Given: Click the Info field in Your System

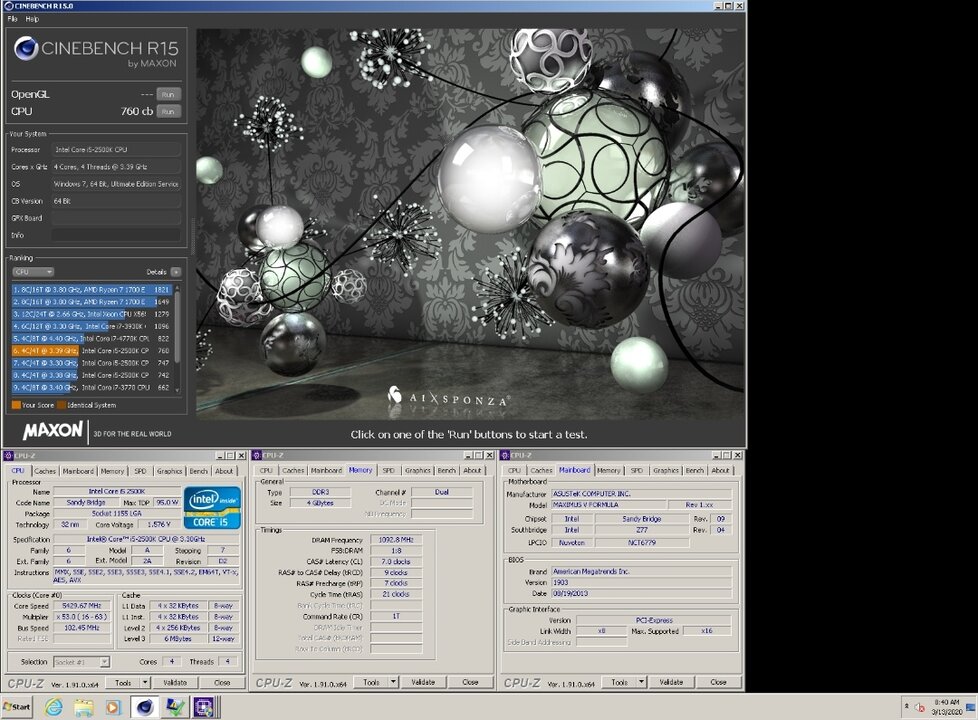Looking at the screenshot, I should pos(116,235).
